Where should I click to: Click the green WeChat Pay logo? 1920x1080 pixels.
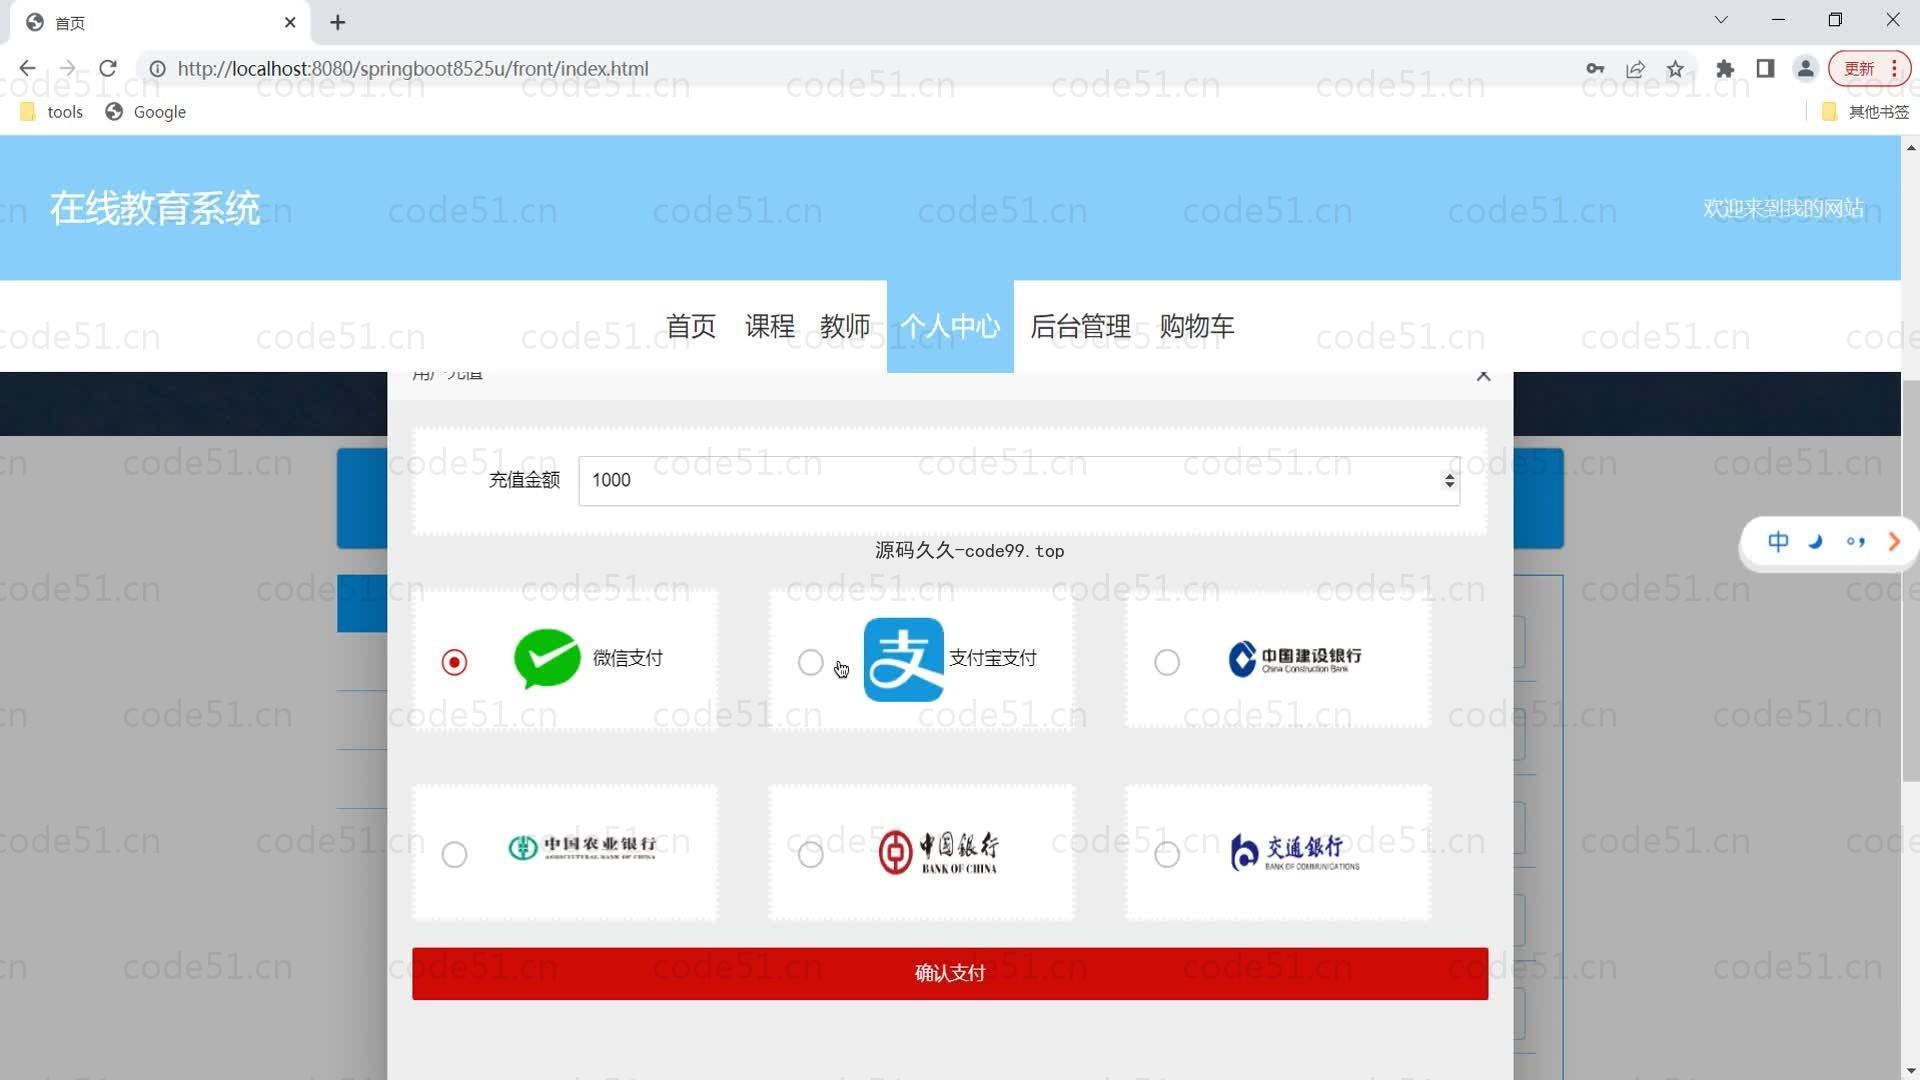(547, 659)
